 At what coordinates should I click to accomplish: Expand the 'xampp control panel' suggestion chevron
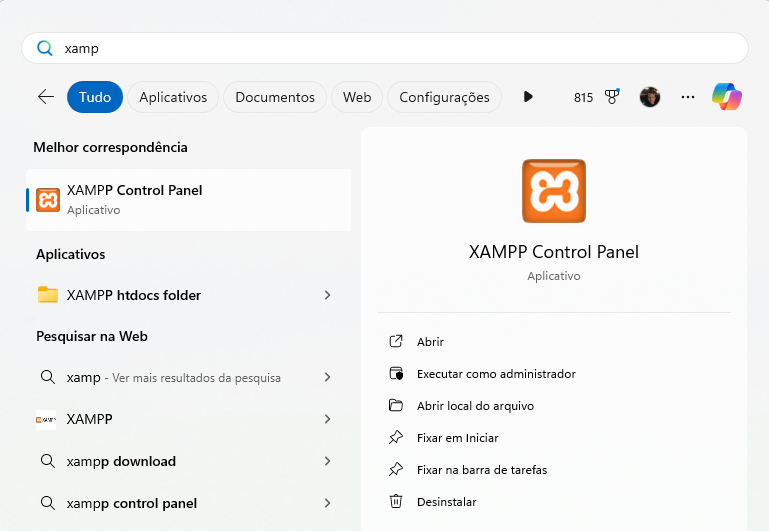(x=328, y=503)
